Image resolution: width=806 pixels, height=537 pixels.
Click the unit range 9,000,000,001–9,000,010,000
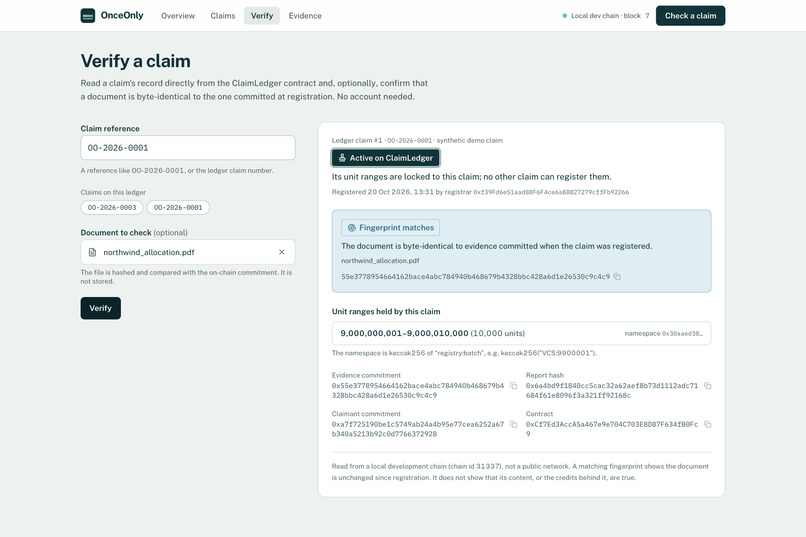coord(404,334)
